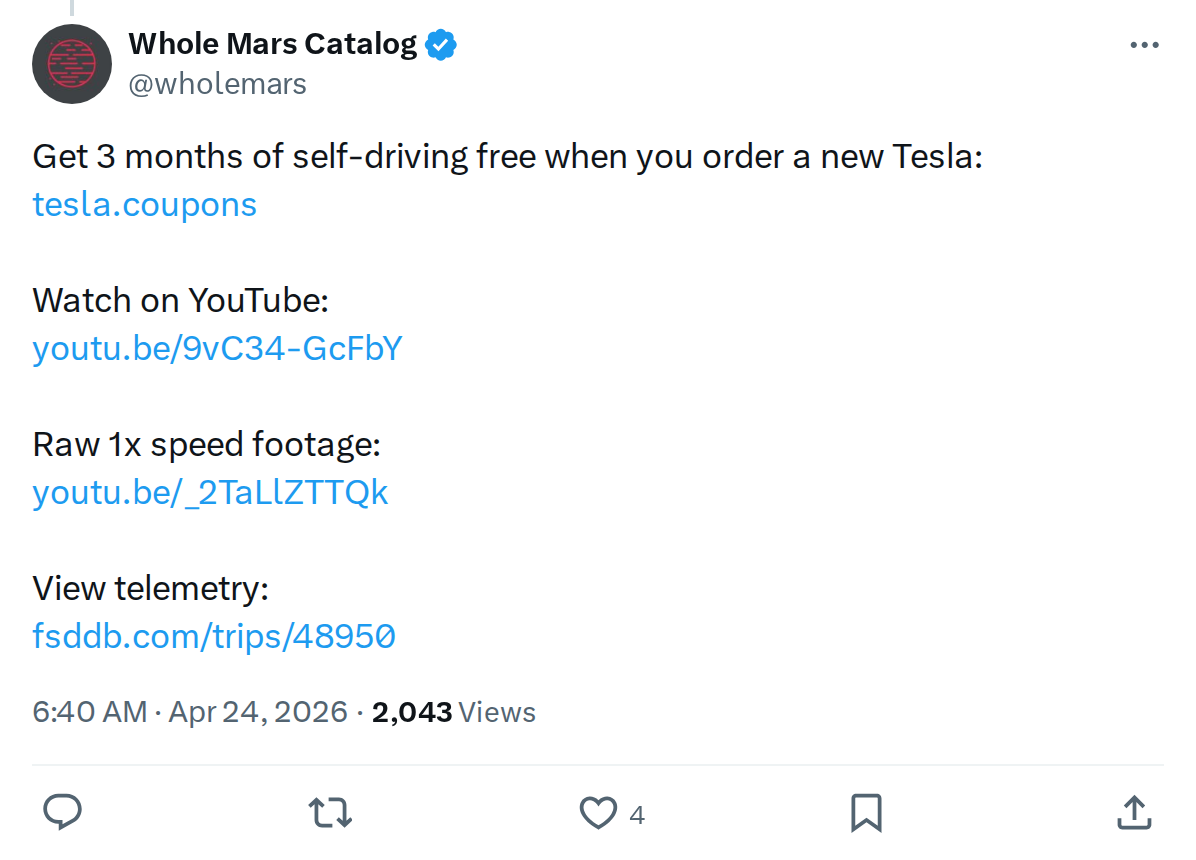Click the like count number 4

click(636, 815)
